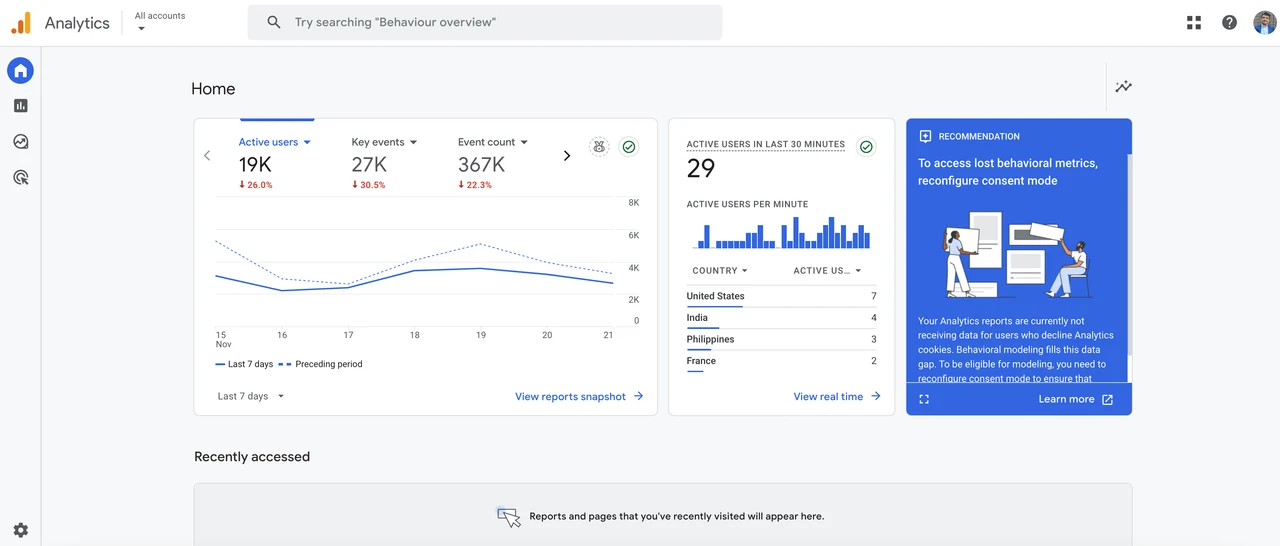Click the Learn more link
The height and width of the screenshot is (546, 1280).
[x=1066, y=399]
